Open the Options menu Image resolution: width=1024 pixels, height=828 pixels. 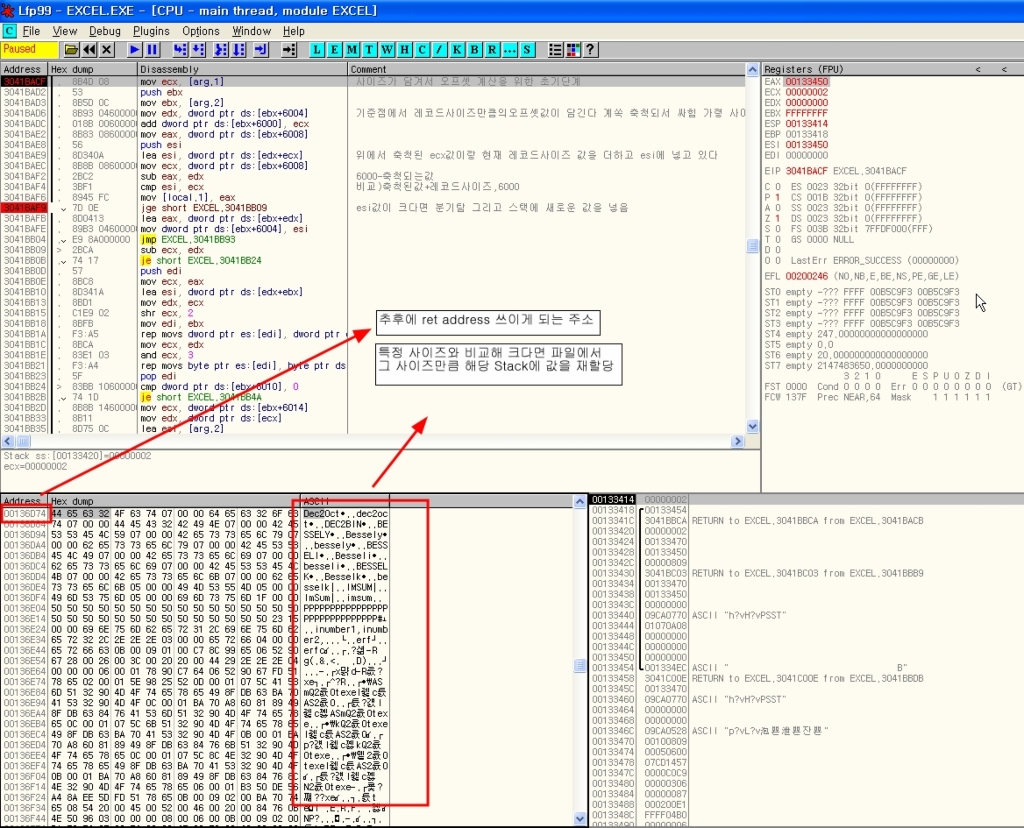coord(200,31)
